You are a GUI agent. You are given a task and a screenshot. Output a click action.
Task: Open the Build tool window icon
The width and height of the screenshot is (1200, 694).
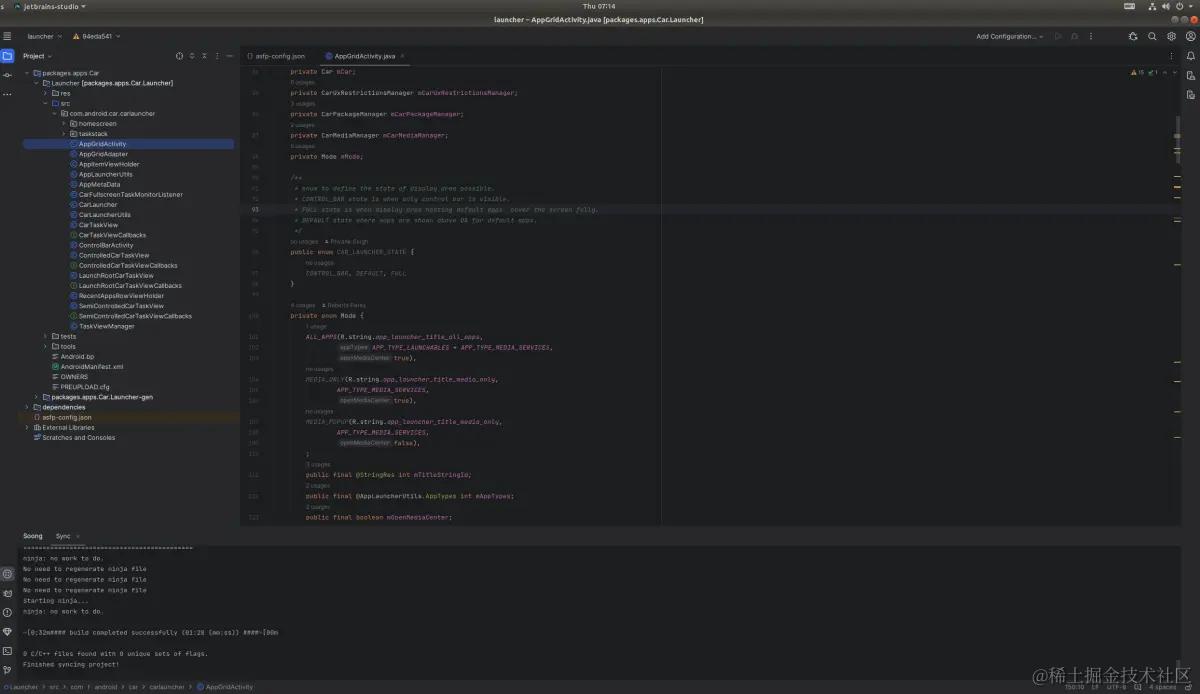7,574
